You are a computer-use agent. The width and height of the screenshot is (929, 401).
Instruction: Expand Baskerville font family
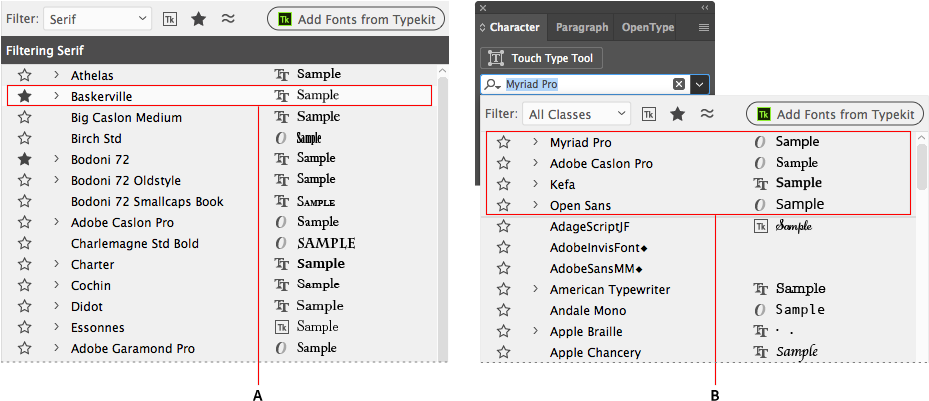click(56, 96)
